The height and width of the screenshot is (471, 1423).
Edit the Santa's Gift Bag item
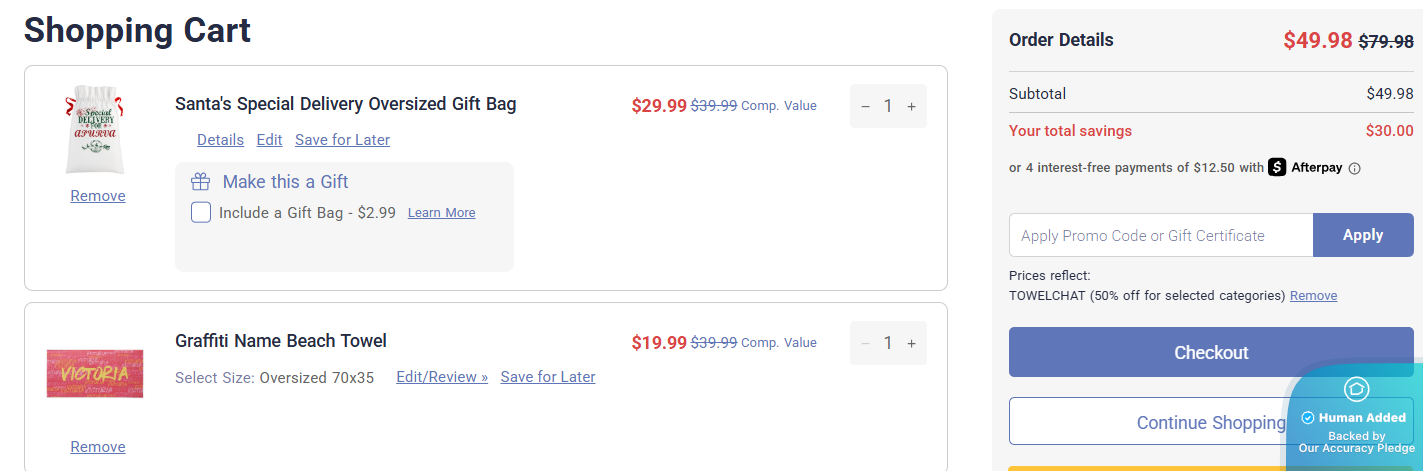(x=269, y=140)
